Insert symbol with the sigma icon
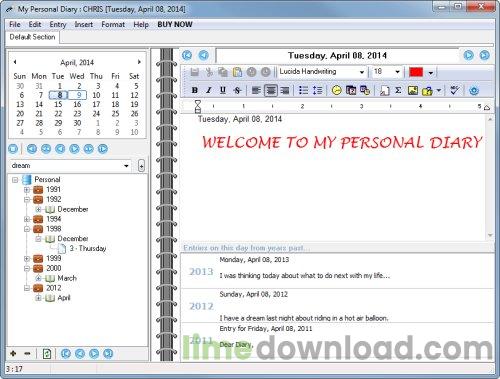This screenshot has width=500, height=379. [x=398, y=90]
